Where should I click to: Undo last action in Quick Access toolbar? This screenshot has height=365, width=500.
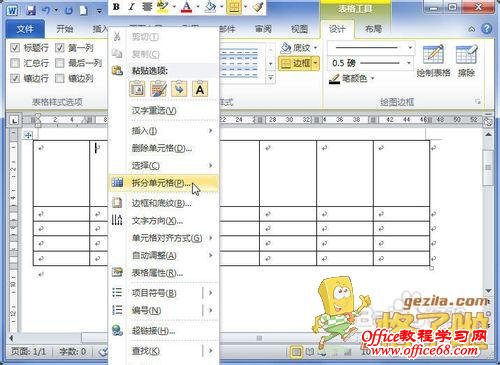tap(46, 10)
